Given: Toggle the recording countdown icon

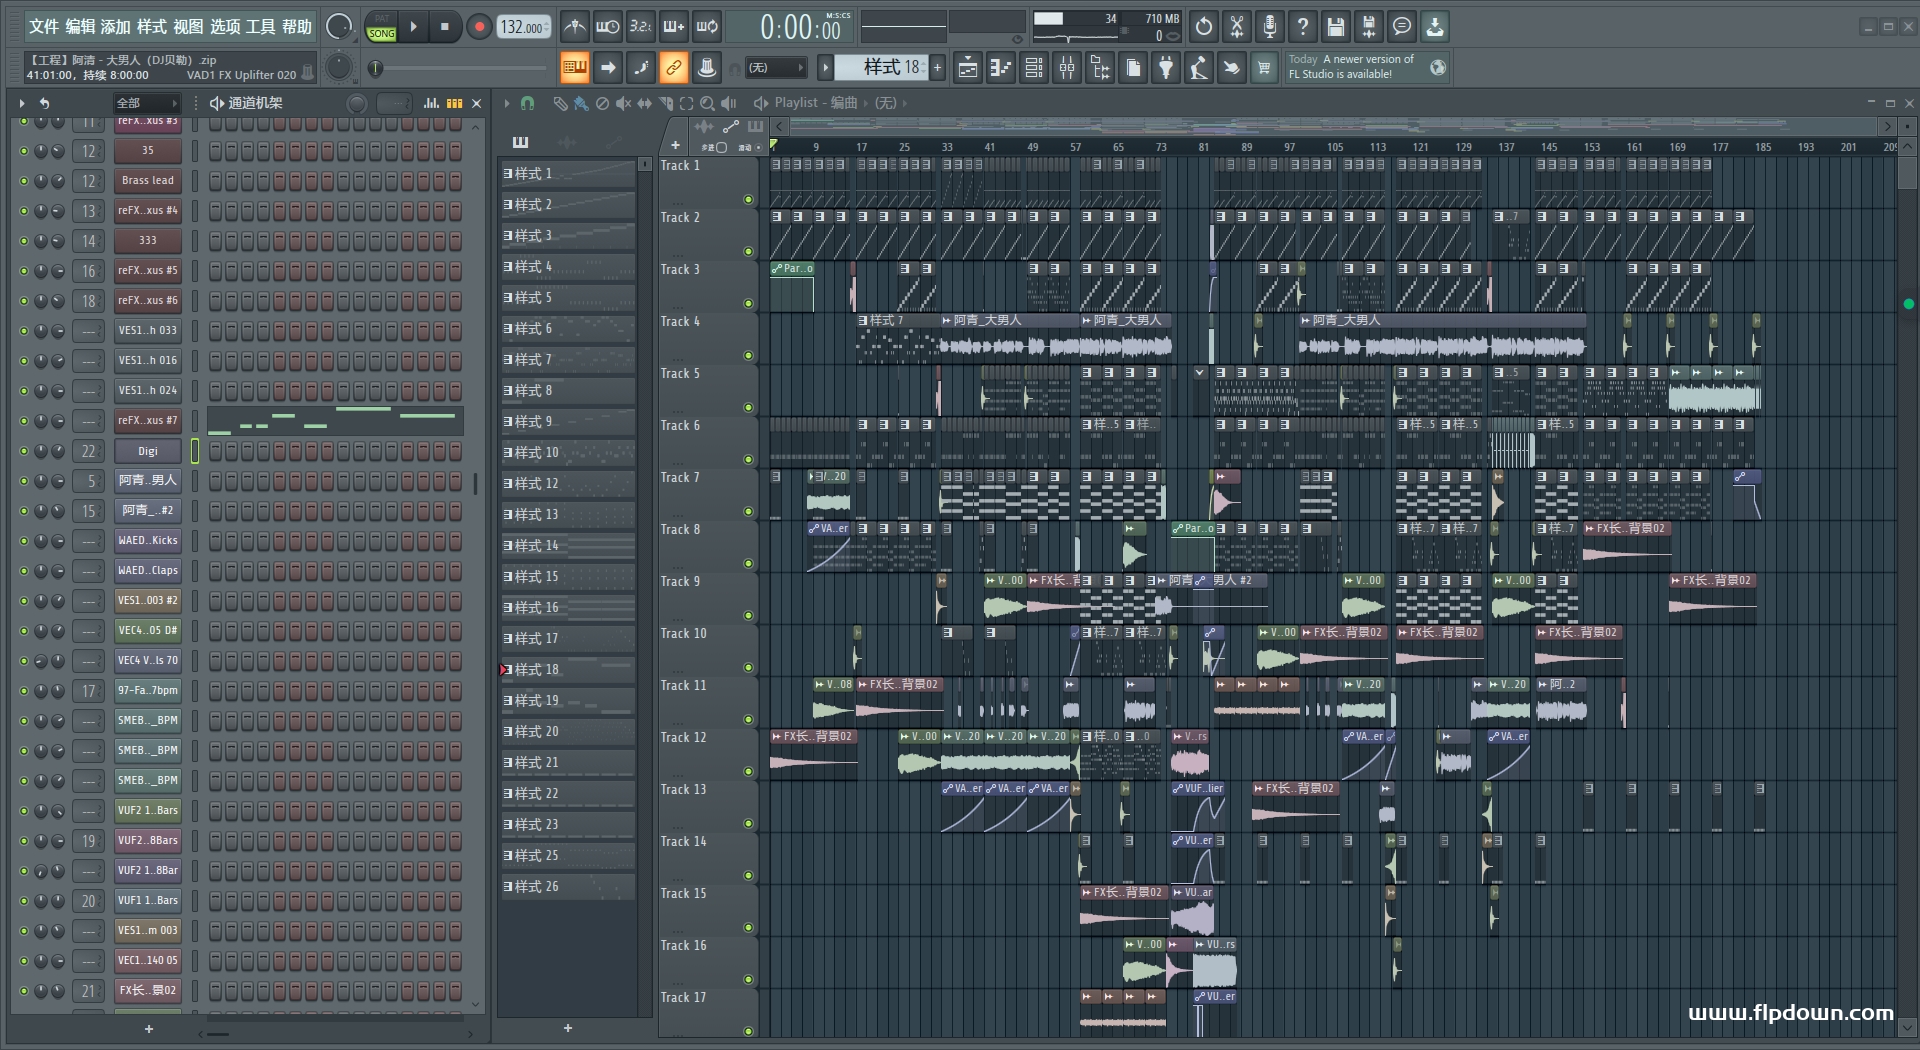Looking at the screenshot, I should tap(640, 27).
